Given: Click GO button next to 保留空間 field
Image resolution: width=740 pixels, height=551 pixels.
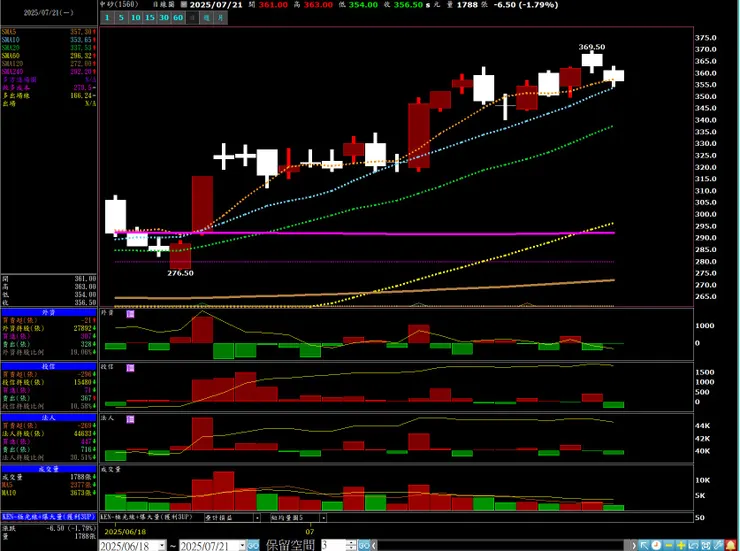Looking at the screenshot, I should [364, 546].
